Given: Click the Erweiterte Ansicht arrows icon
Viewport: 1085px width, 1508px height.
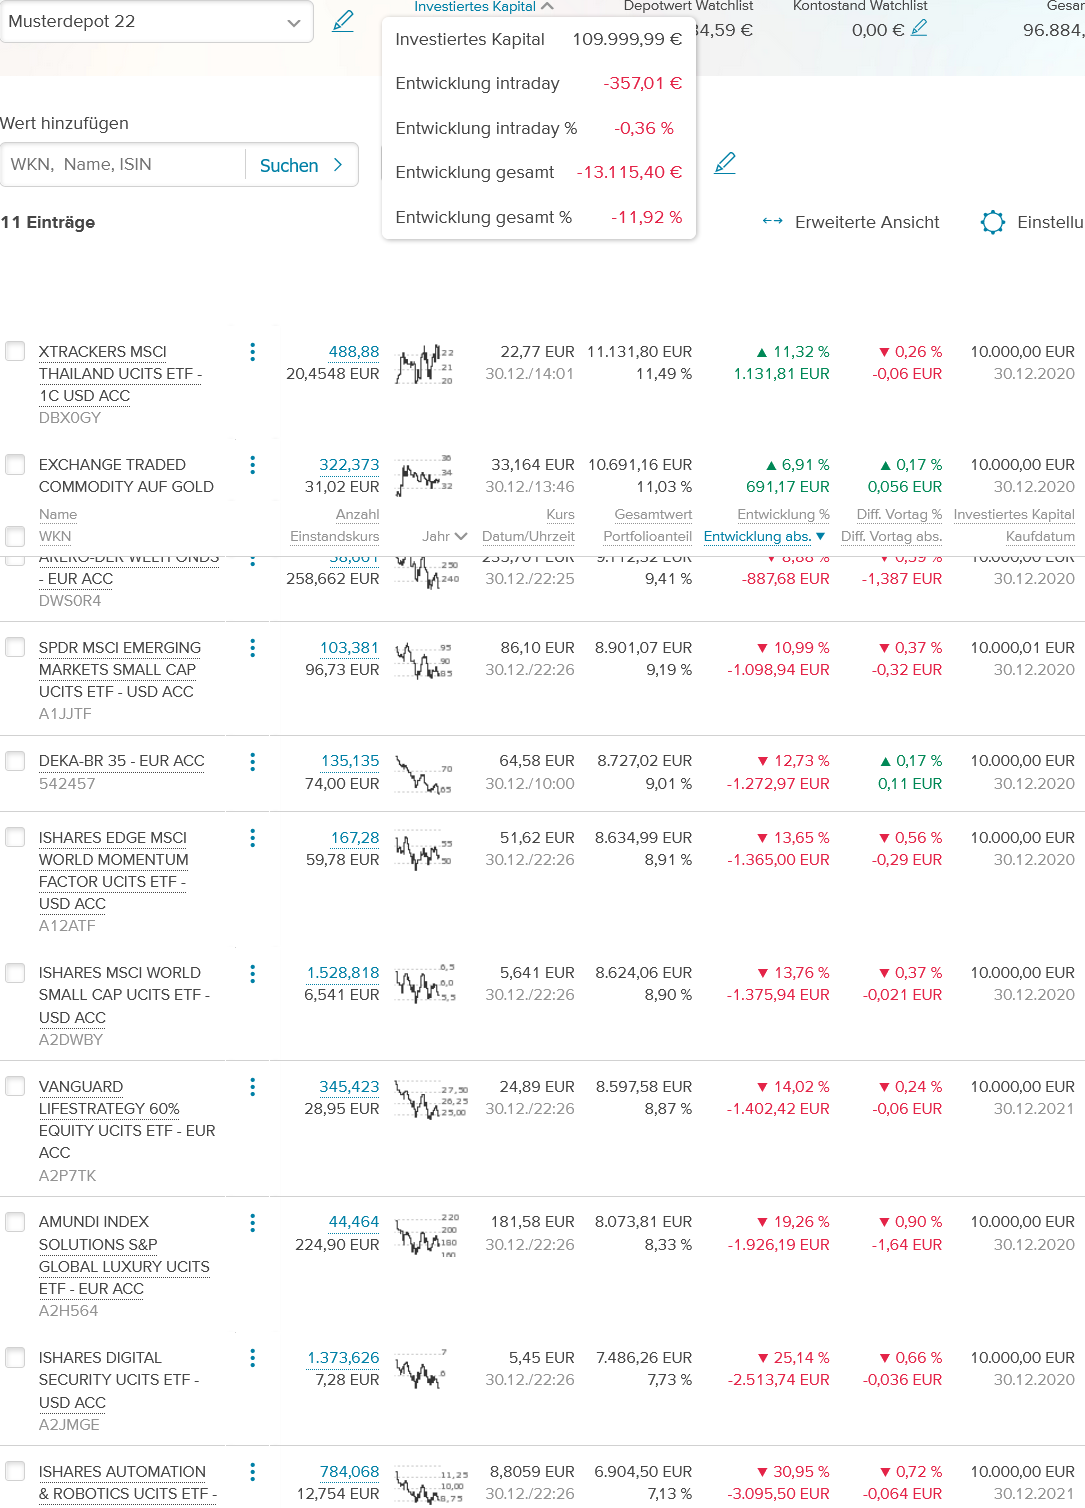Looking at the screenshot, I should click(x=772, y=221).
